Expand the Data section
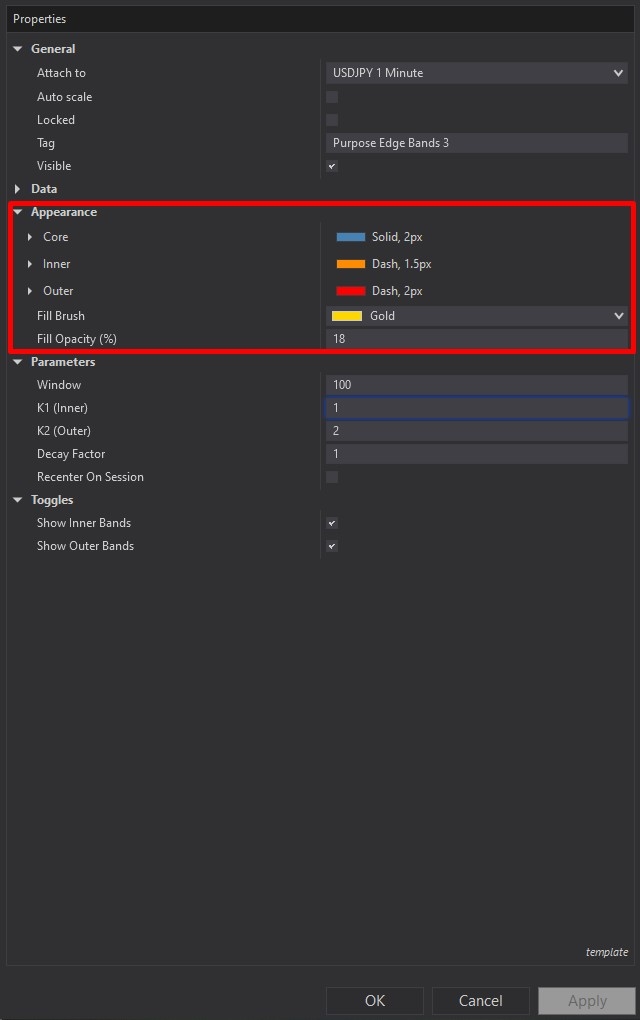This screenshot has width=640, height=1020. pyautogui.click(x=18, y=189)
